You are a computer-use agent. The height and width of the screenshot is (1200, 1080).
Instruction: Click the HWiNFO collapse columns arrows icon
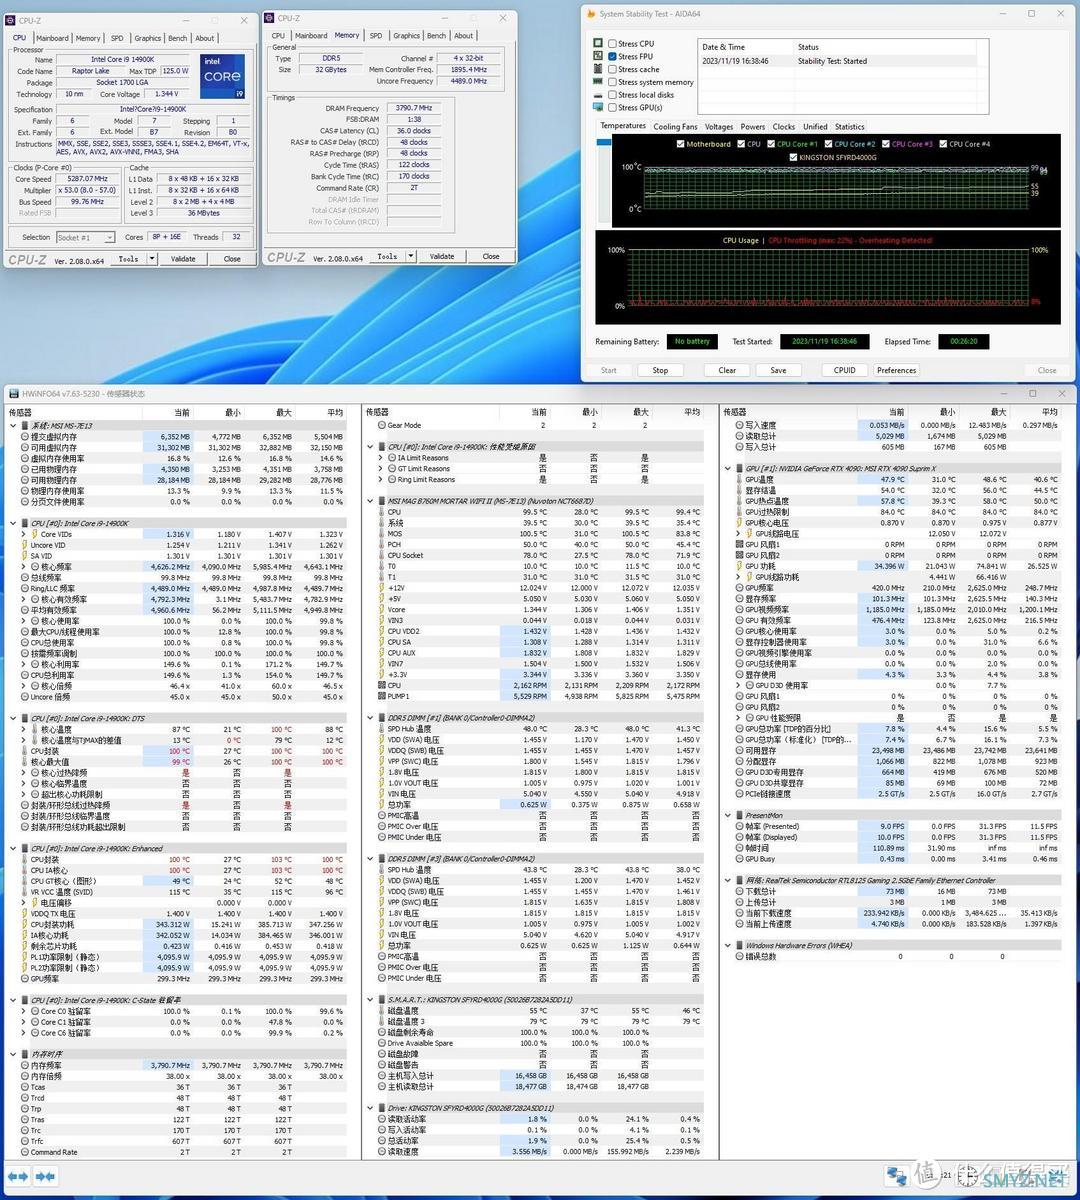coord(45,1177)
